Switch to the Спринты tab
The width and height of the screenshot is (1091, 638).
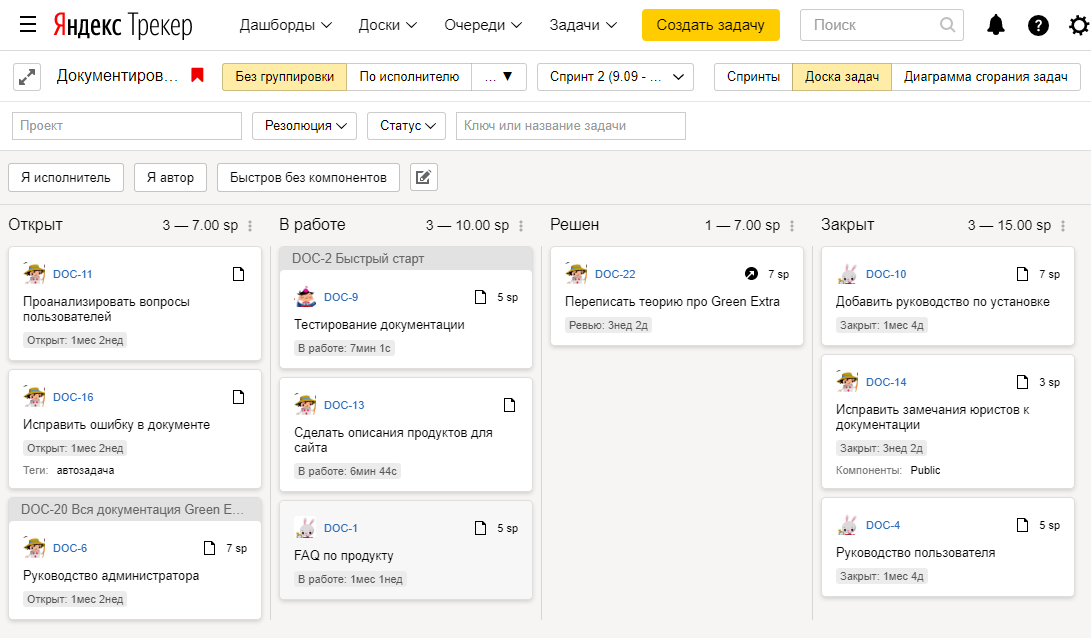[754, 77]
